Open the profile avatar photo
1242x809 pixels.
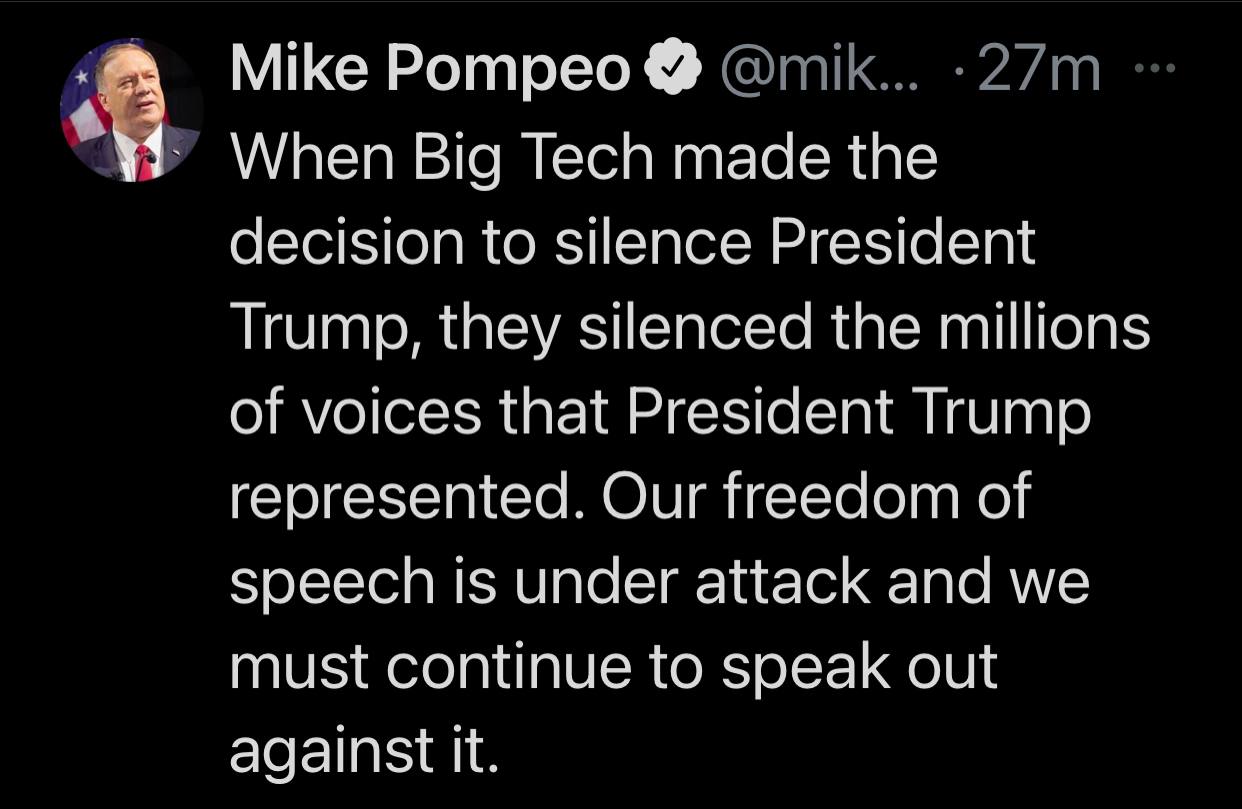[x=132, y=110]
